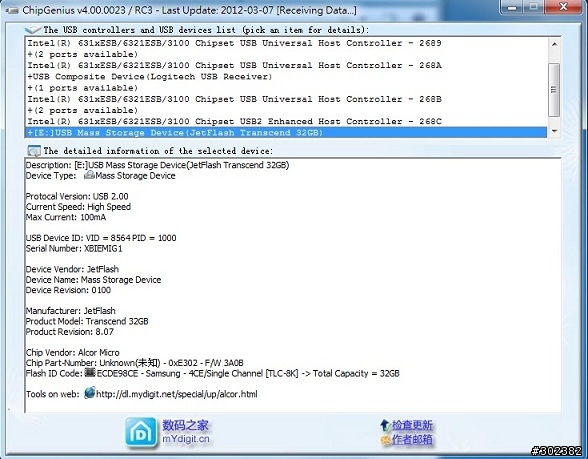Click the 'Product Revision: 8.07' line

(69, 332)
